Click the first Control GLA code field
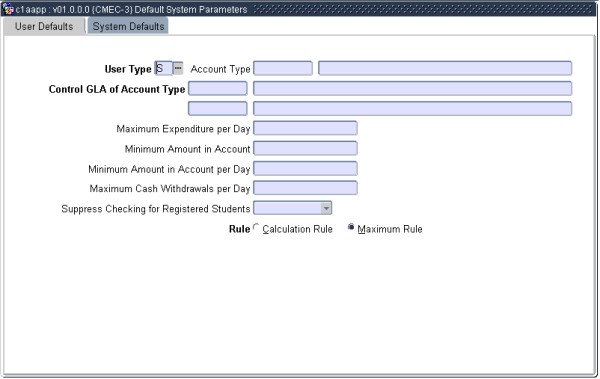The width and height of the screenshot is (600, 379). [x=218, y=88]
